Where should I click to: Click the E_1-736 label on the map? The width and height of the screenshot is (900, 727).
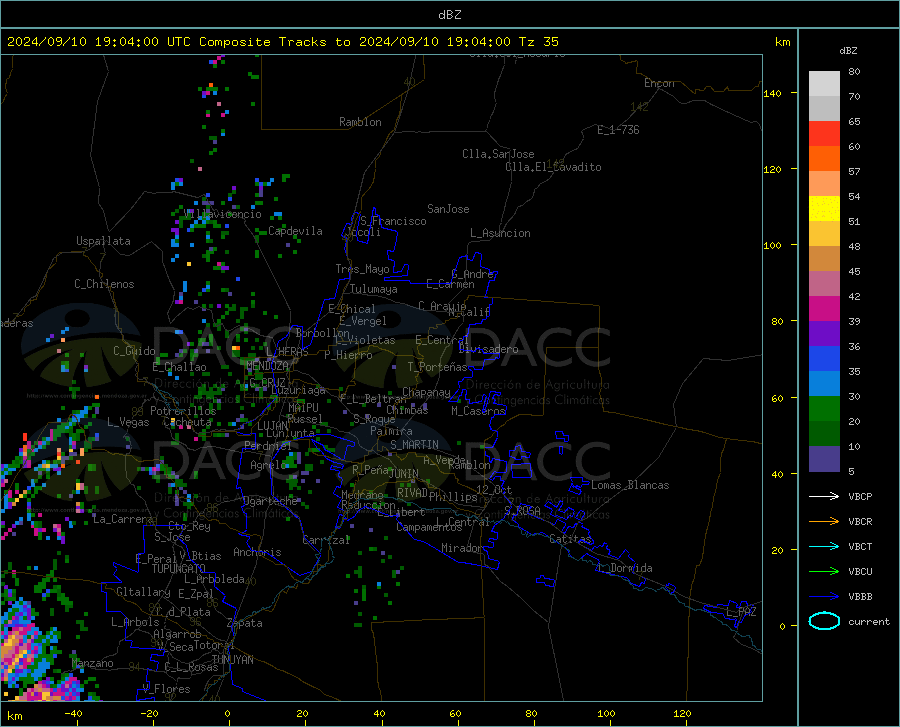[x=618, y=130]
